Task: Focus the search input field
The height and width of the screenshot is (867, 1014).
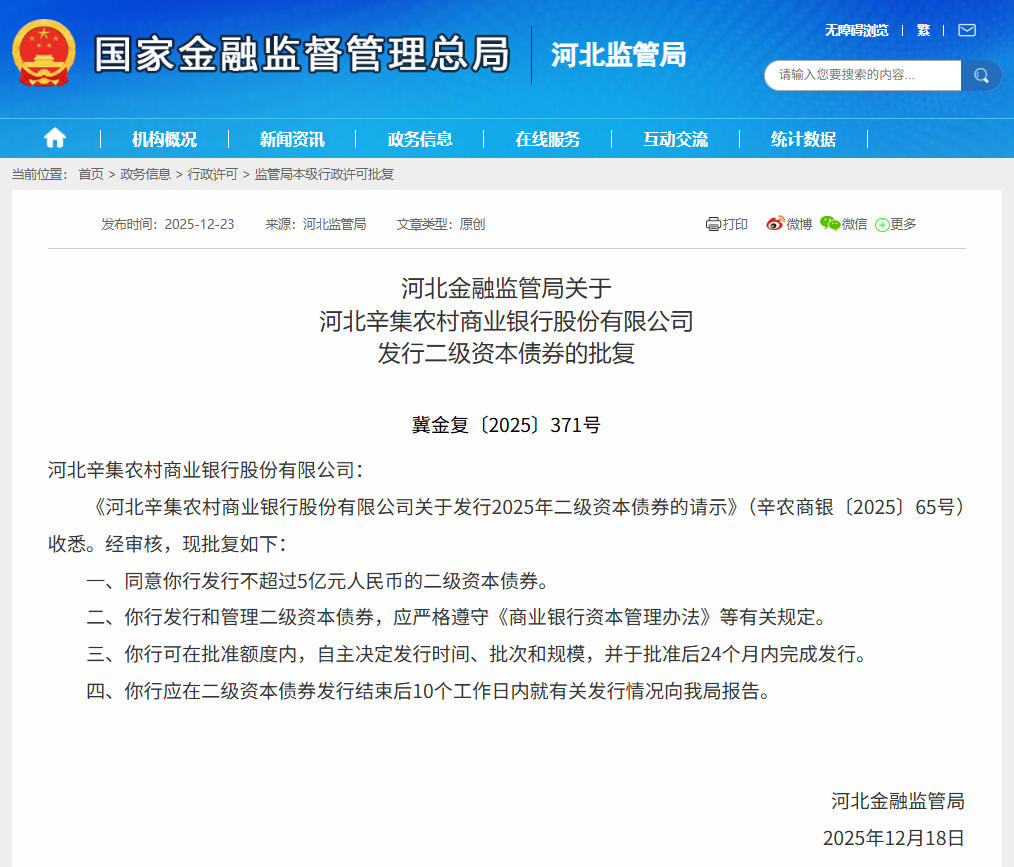Action: [863, 76]
